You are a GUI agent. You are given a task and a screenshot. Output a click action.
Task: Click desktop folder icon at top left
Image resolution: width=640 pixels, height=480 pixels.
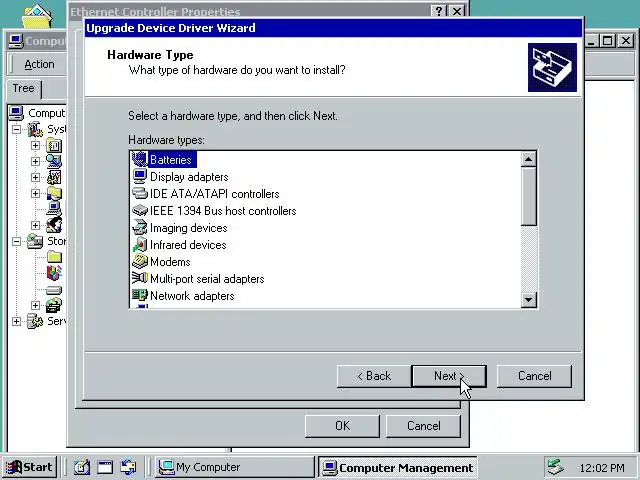[37, 16]
